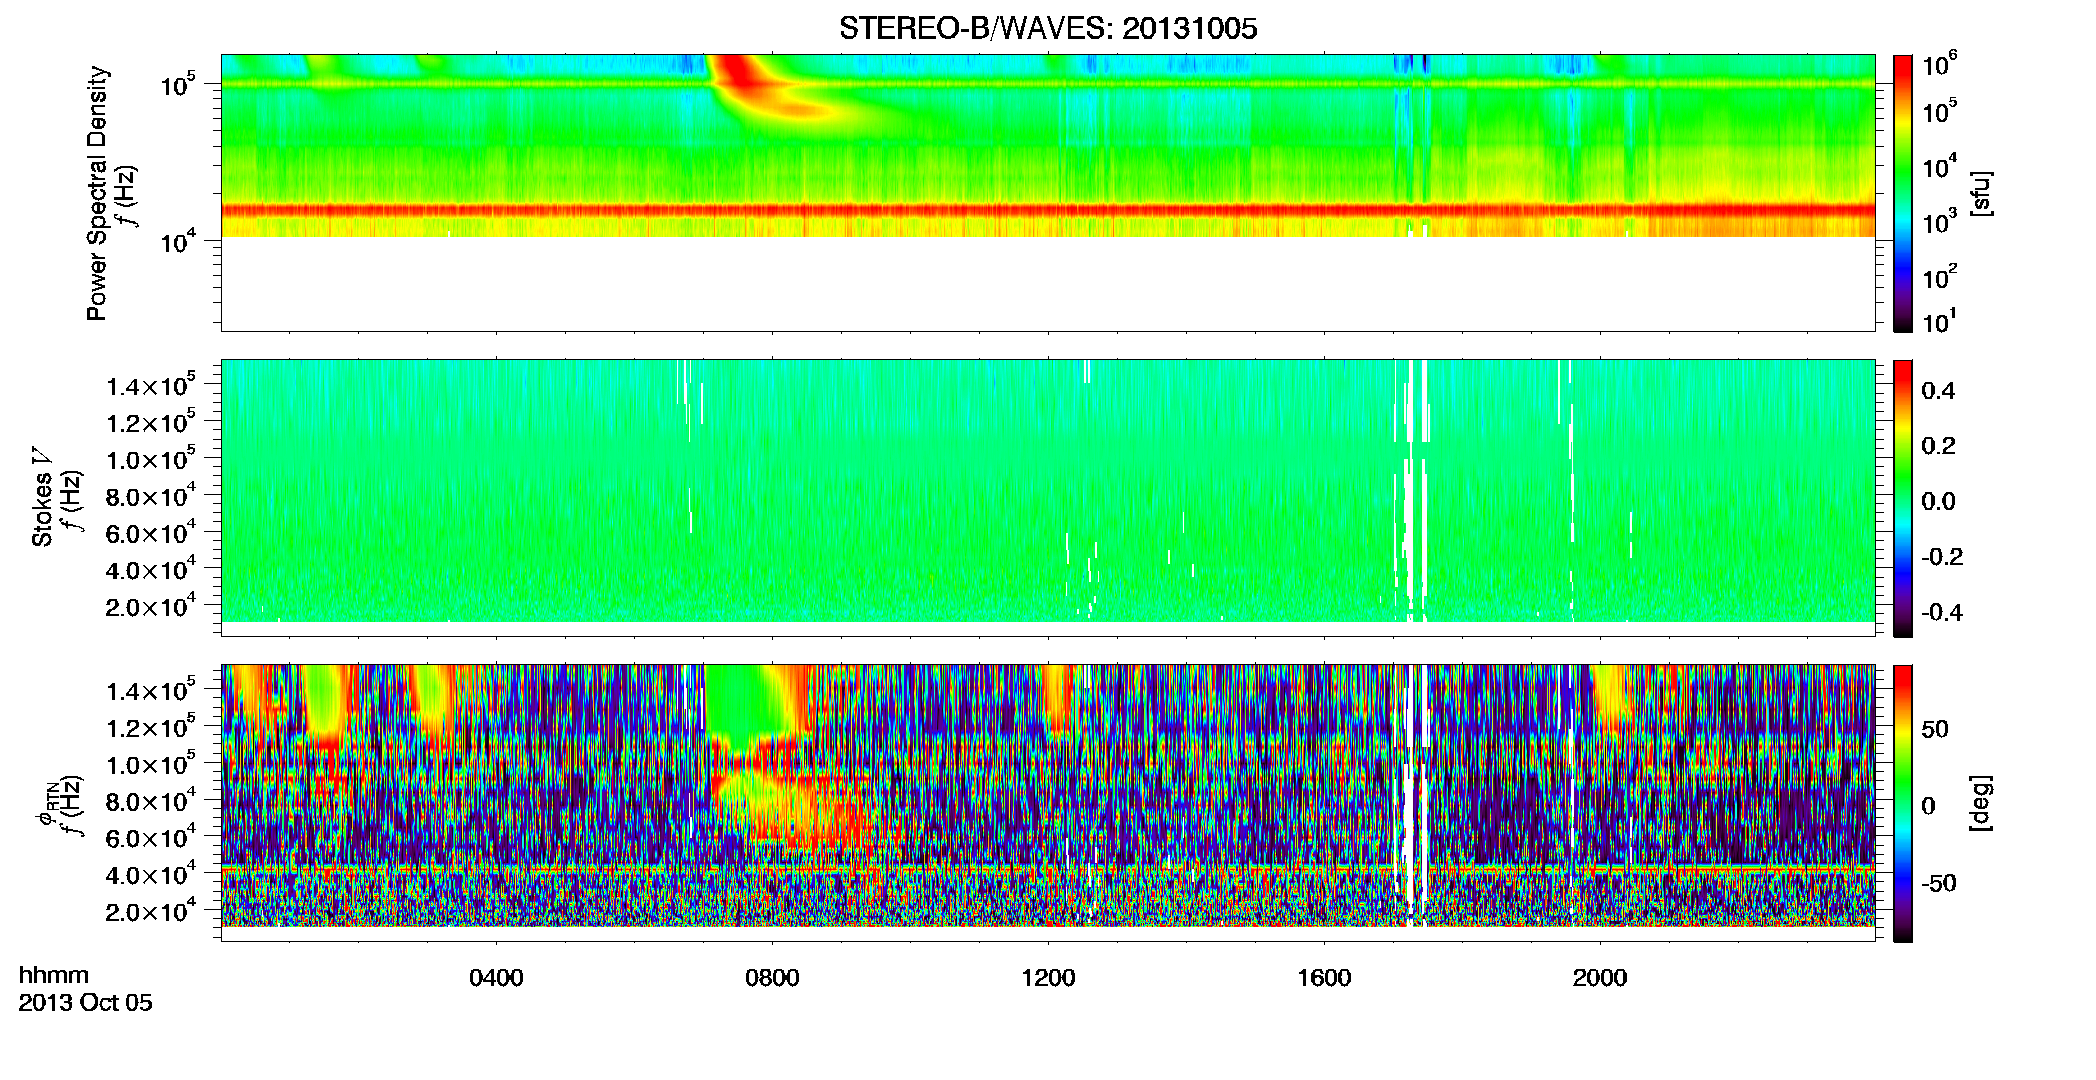
Task: Click the "[sfu]" colorbar unit label
Action: pyautogui.click(x=1981, y=193)
